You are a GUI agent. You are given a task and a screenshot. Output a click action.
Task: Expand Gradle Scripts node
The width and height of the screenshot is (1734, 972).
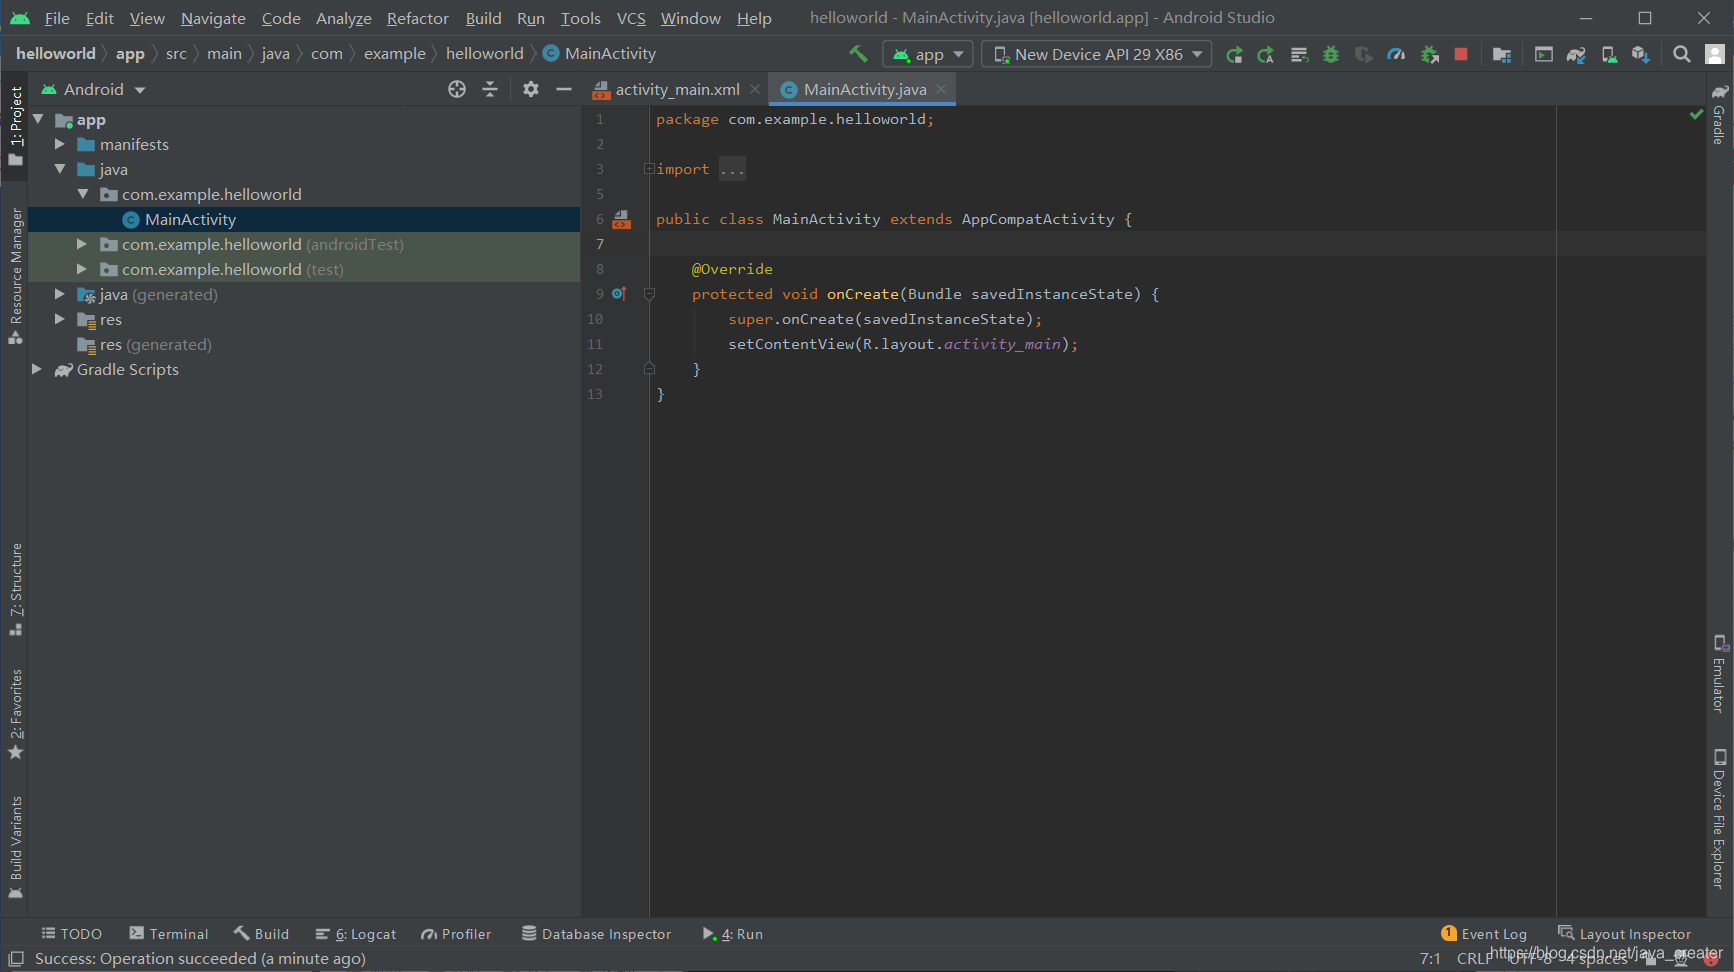[x=38, y=369]
